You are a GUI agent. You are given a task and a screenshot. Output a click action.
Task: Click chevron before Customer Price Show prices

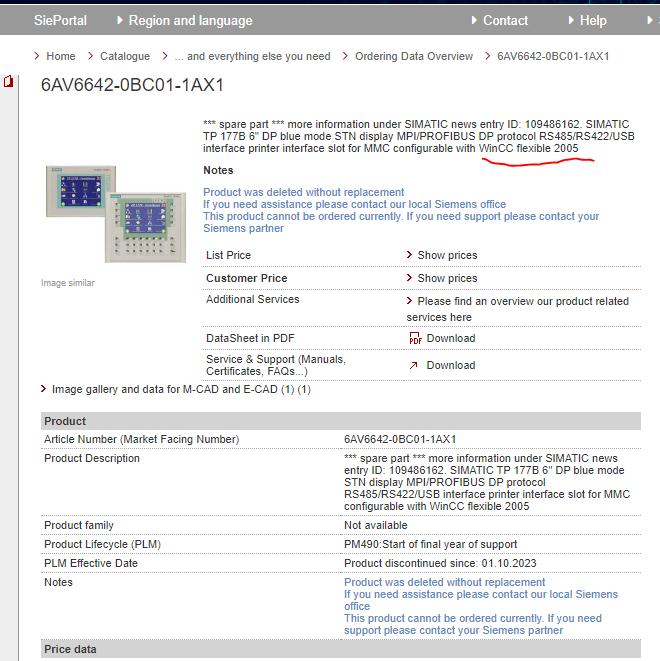pos(409,277)
